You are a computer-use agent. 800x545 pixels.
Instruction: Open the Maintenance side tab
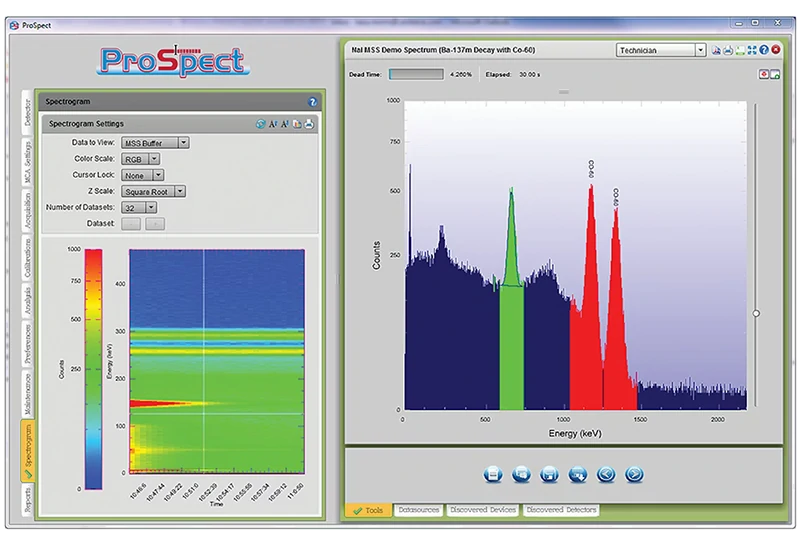click(28, 393)
